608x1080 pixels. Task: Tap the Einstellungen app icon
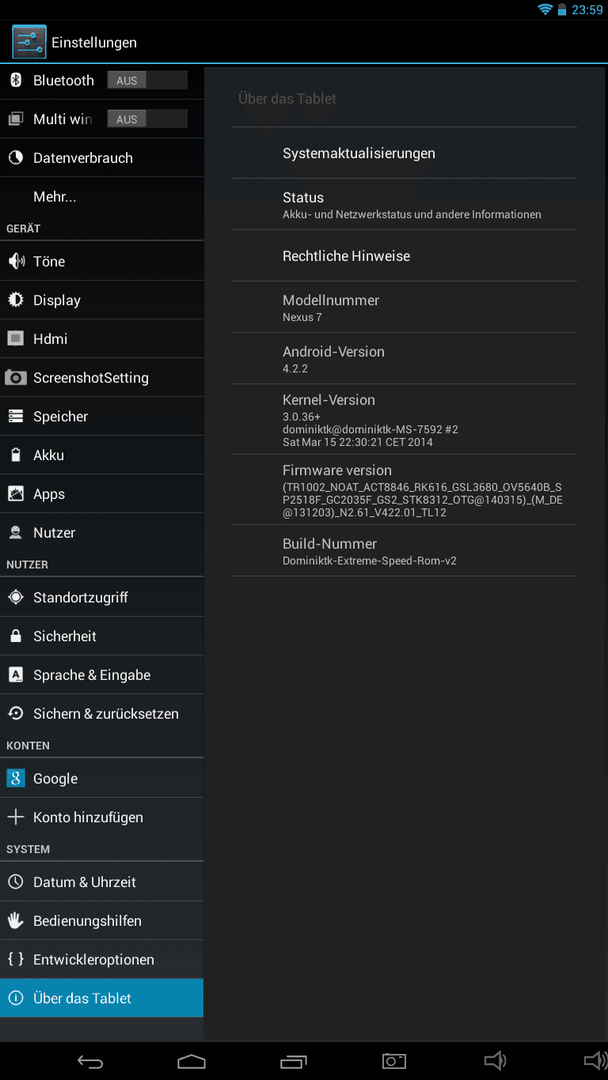[x=29, y=42]
